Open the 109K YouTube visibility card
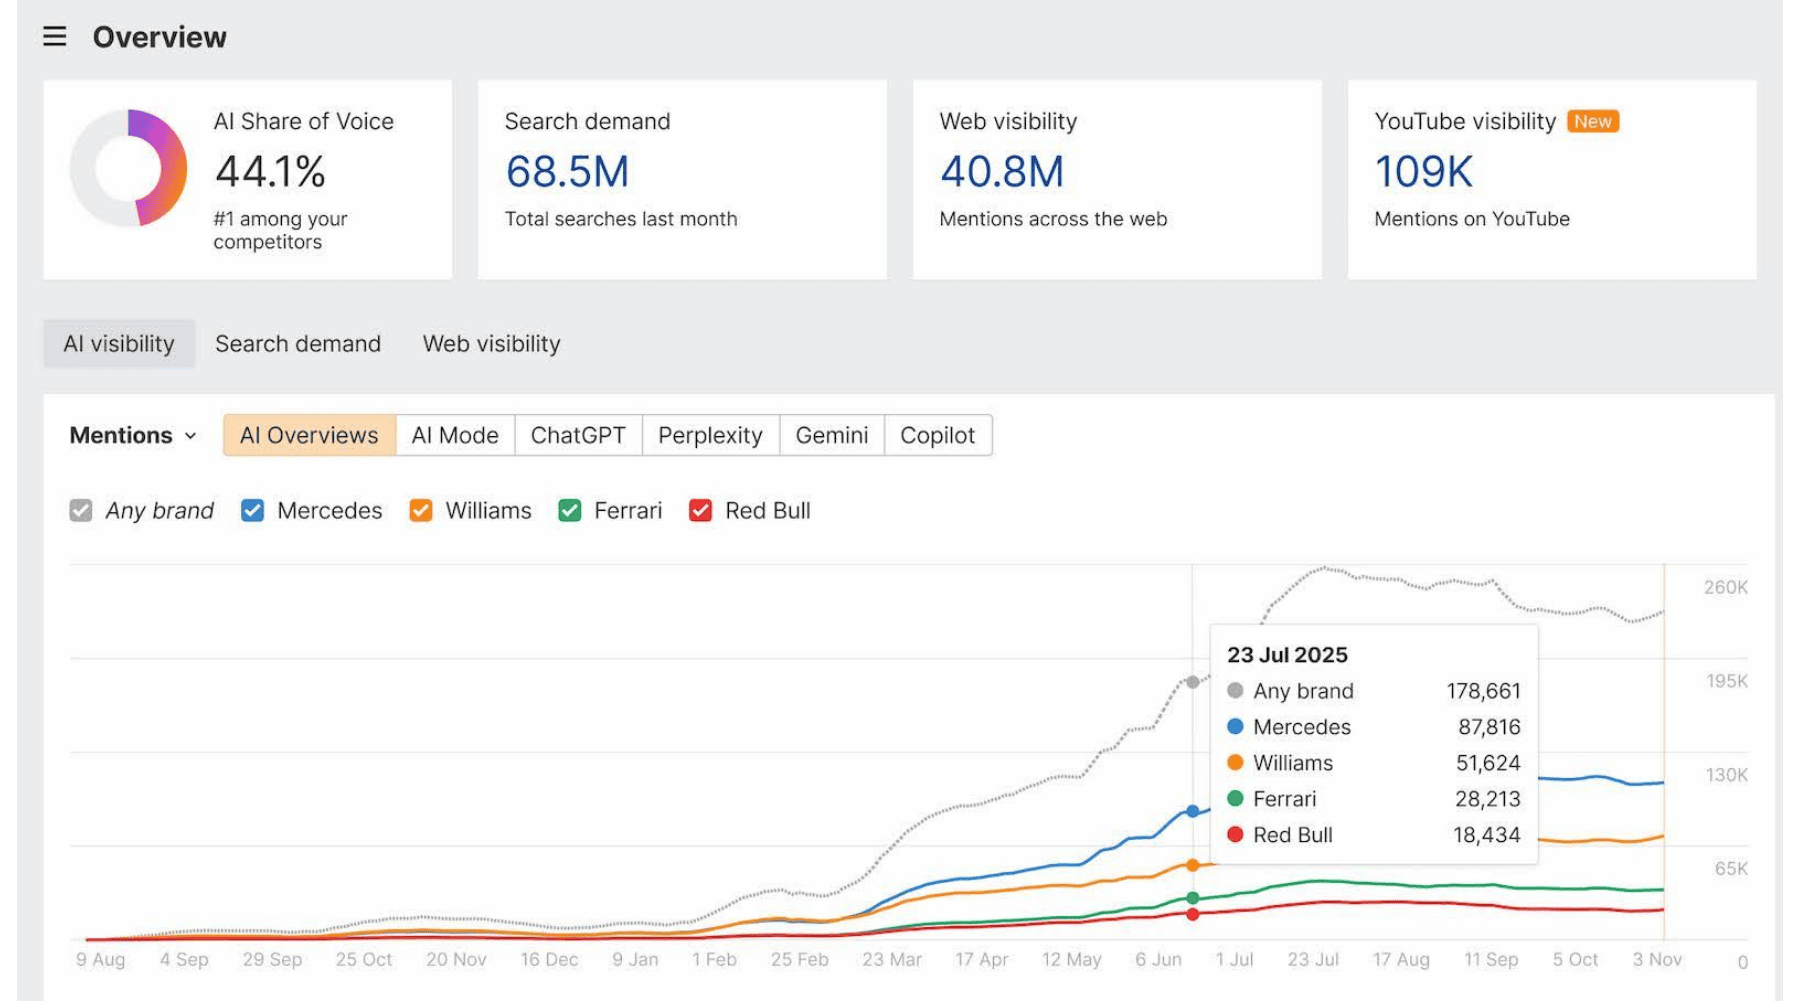 (1551, 180)
